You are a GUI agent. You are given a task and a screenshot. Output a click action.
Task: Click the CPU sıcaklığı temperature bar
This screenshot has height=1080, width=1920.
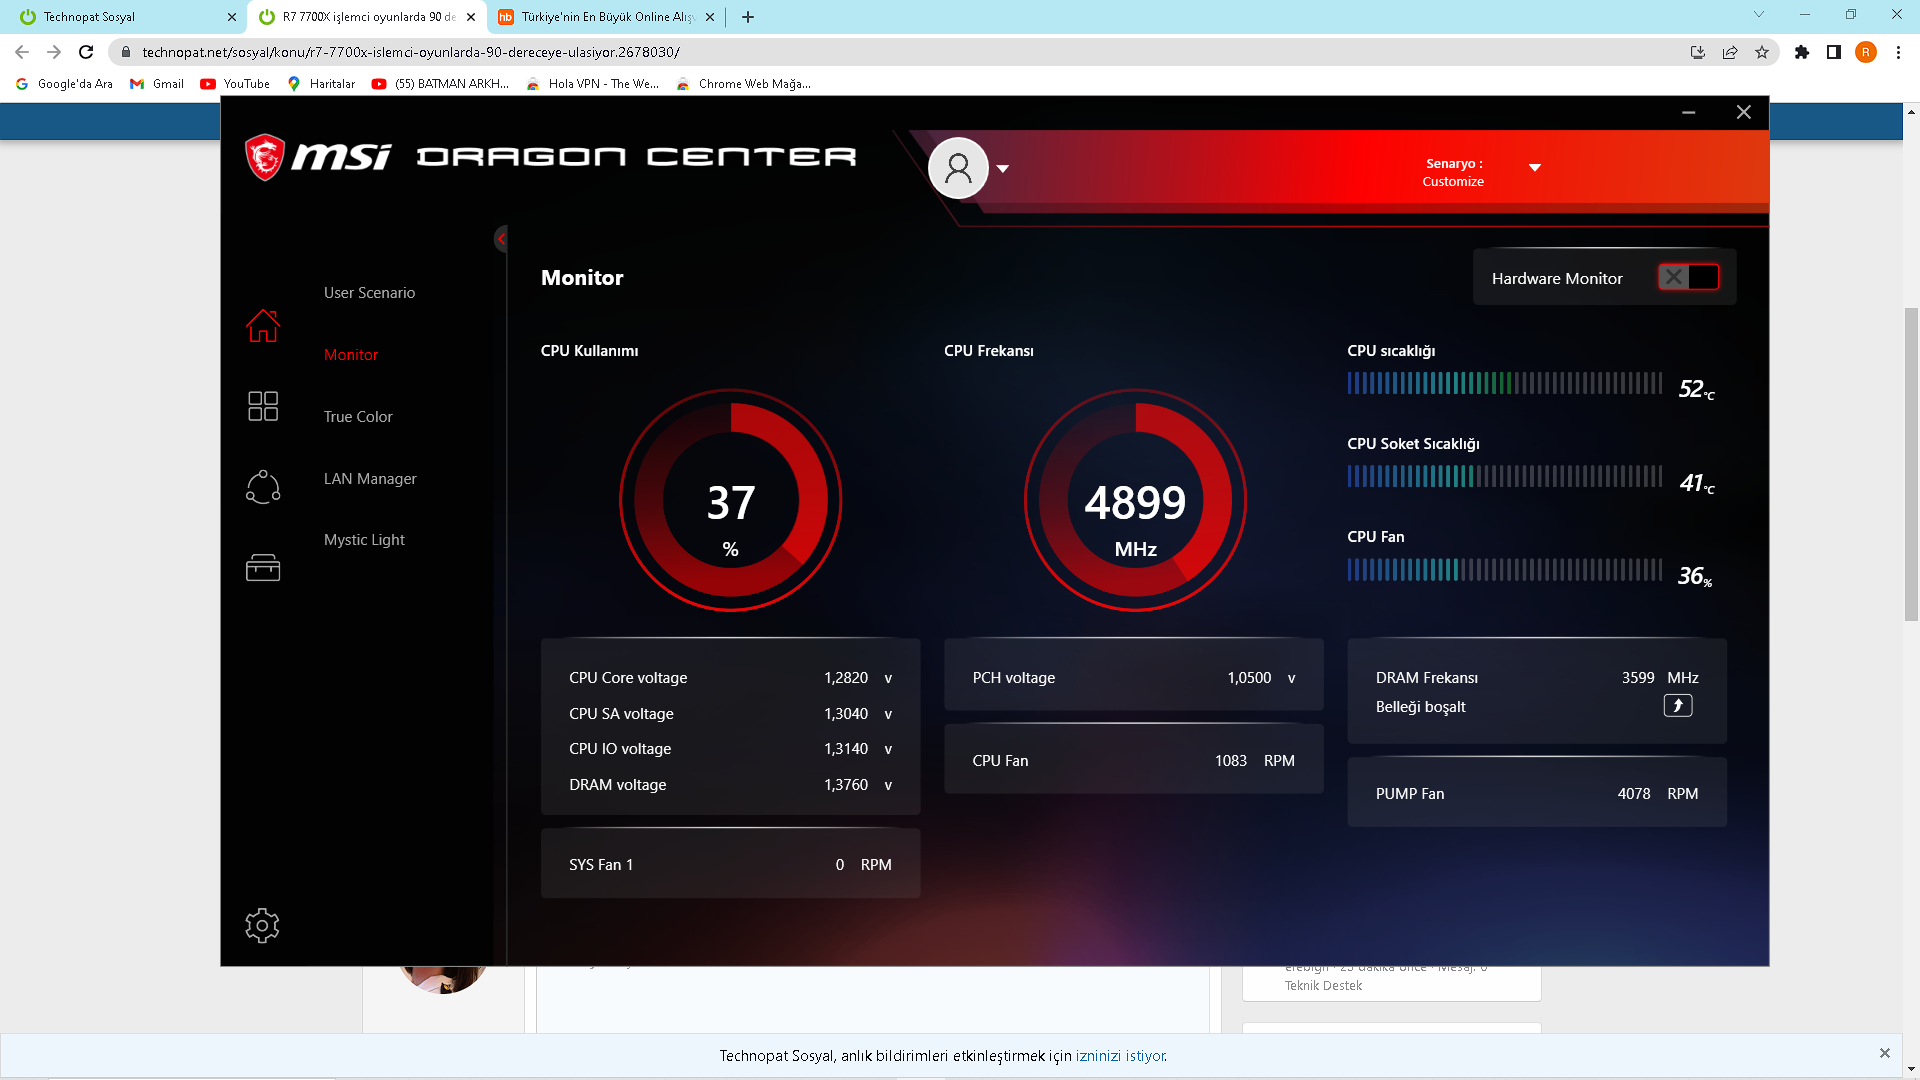click(1504, 383)
